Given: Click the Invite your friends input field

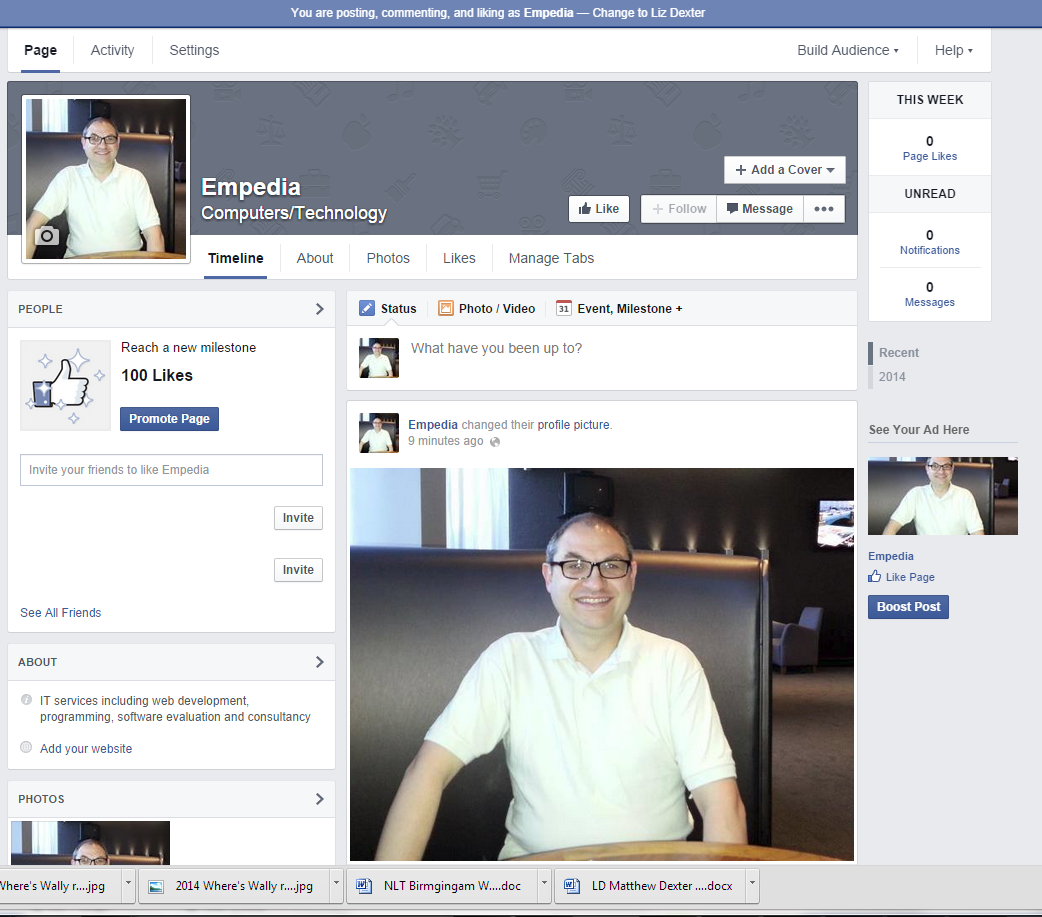Looking at the screenshot, I should point(171,470).
